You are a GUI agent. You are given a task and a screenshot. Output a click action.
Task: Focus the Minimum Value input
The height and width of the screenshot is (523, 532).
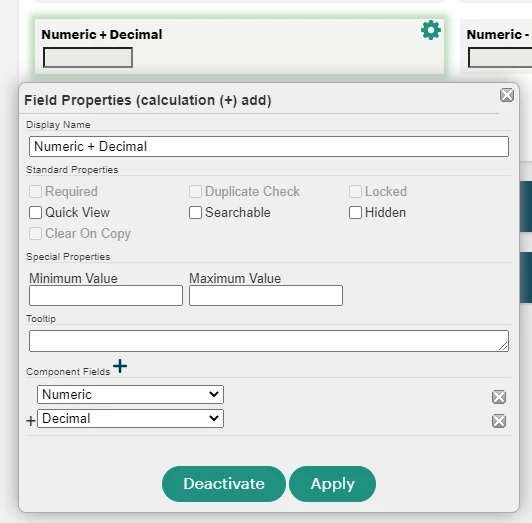click(106, 296)
